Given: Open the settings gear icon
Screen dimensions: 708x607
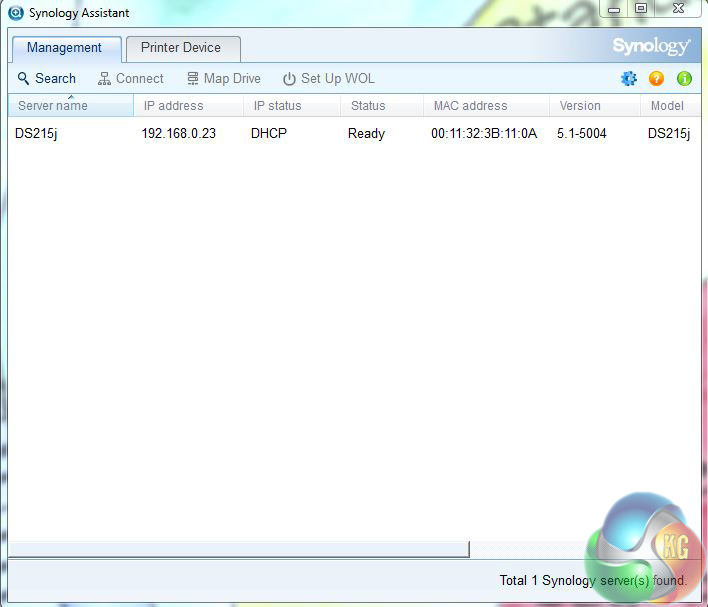Looking at the screenshot, I should [629, 79].
